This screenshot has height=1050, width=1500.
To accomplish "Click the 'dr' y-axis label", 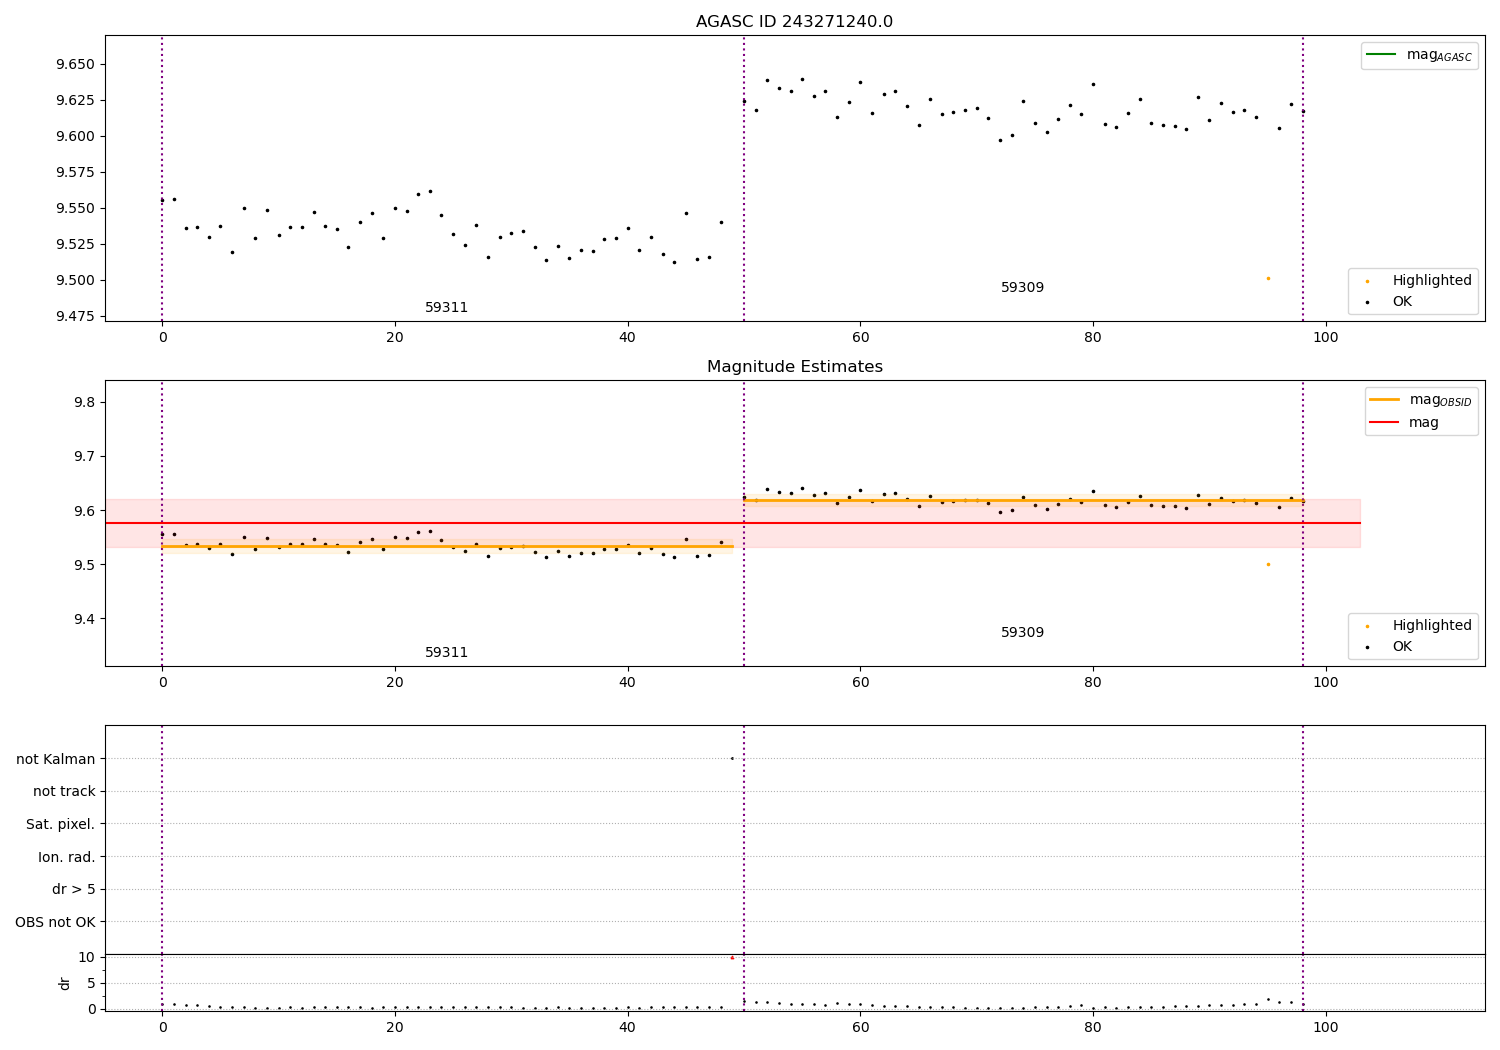I will coord(65,983).
